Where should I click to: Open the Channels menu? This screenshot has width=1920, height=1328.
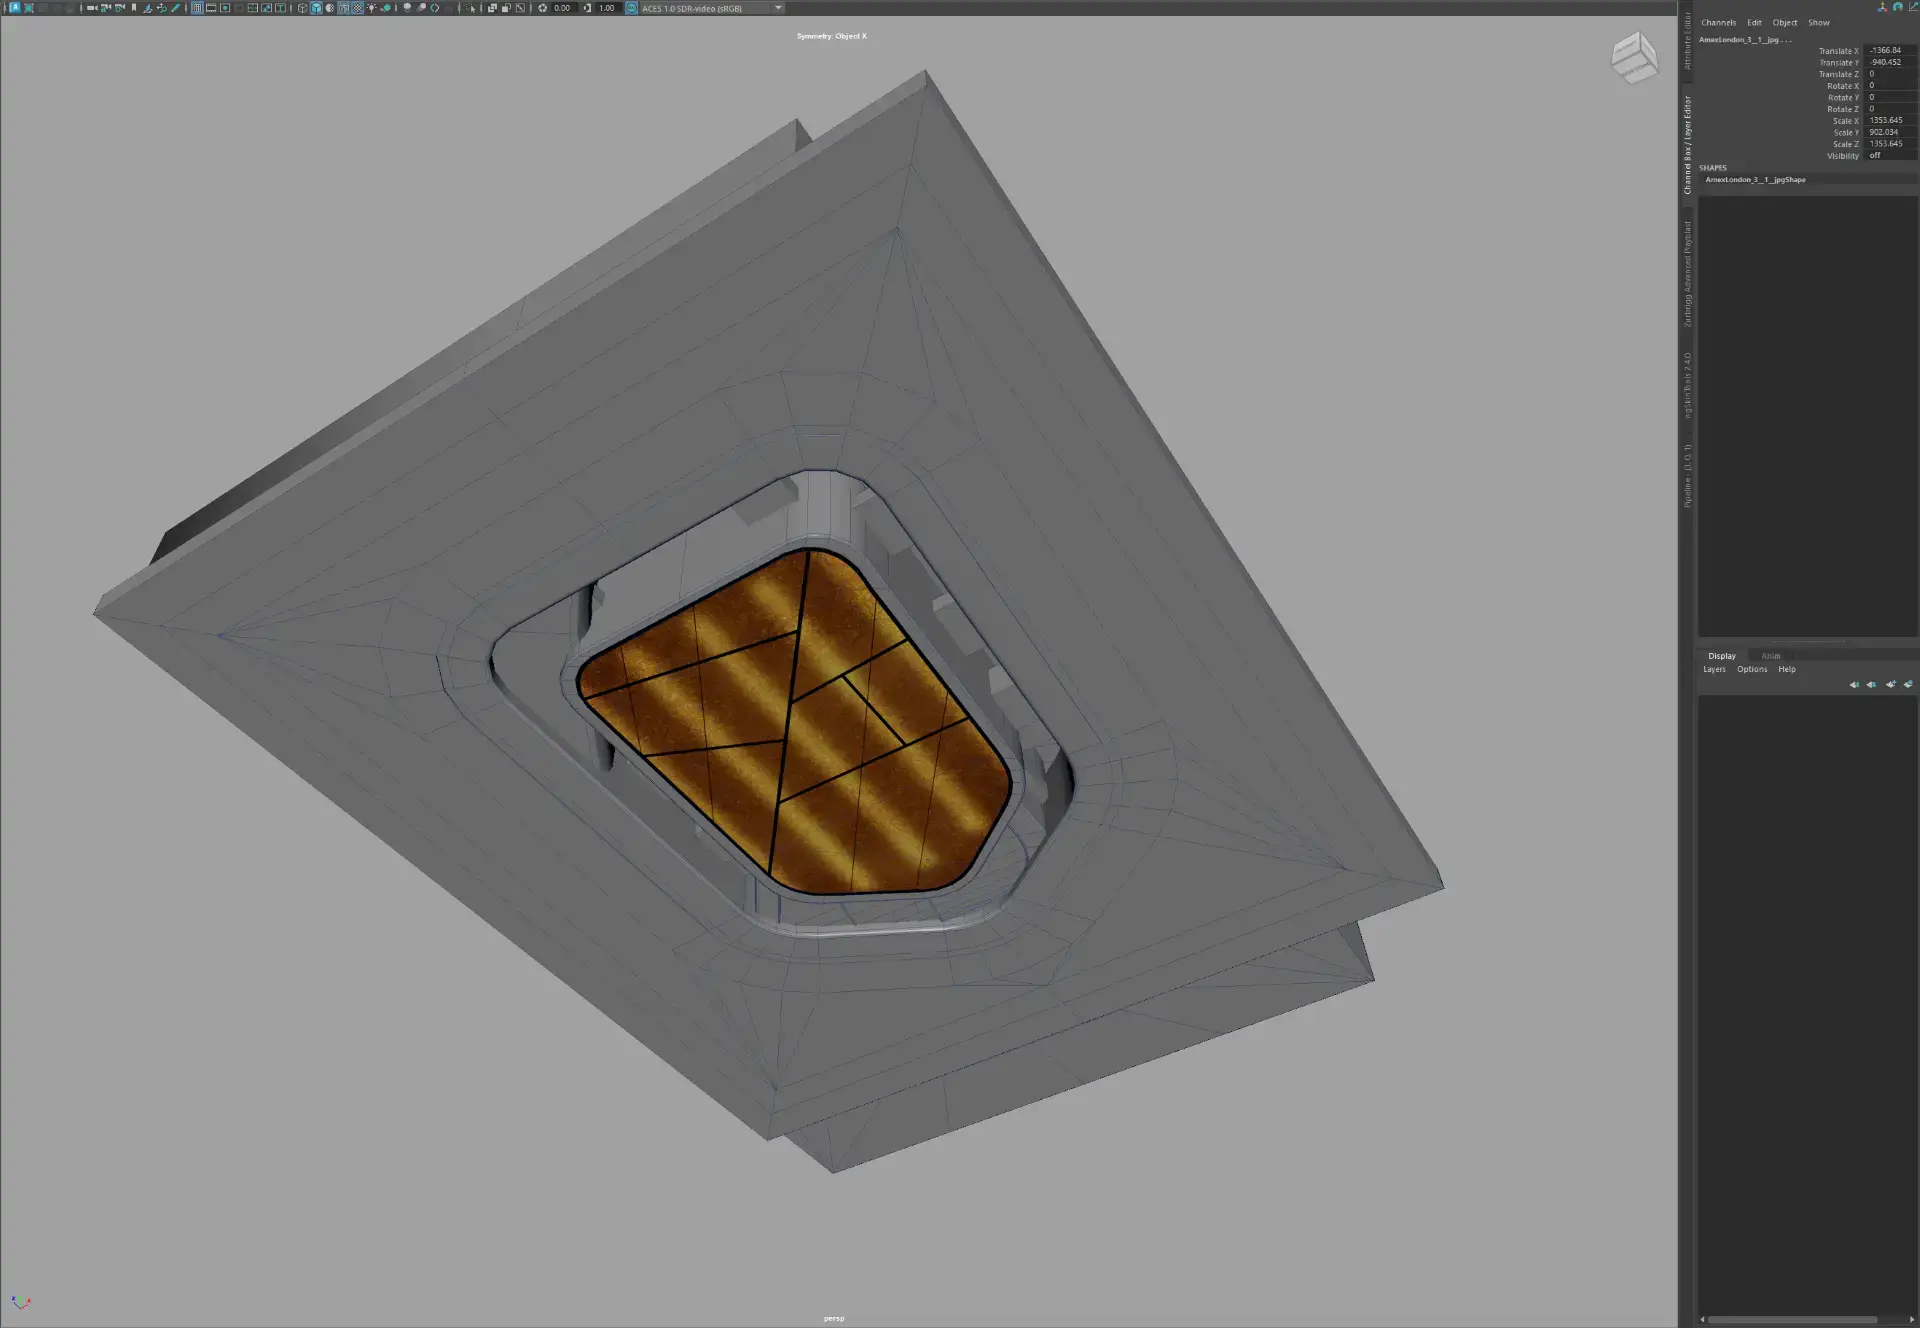pyautogui.click(x=1718, y=23)
